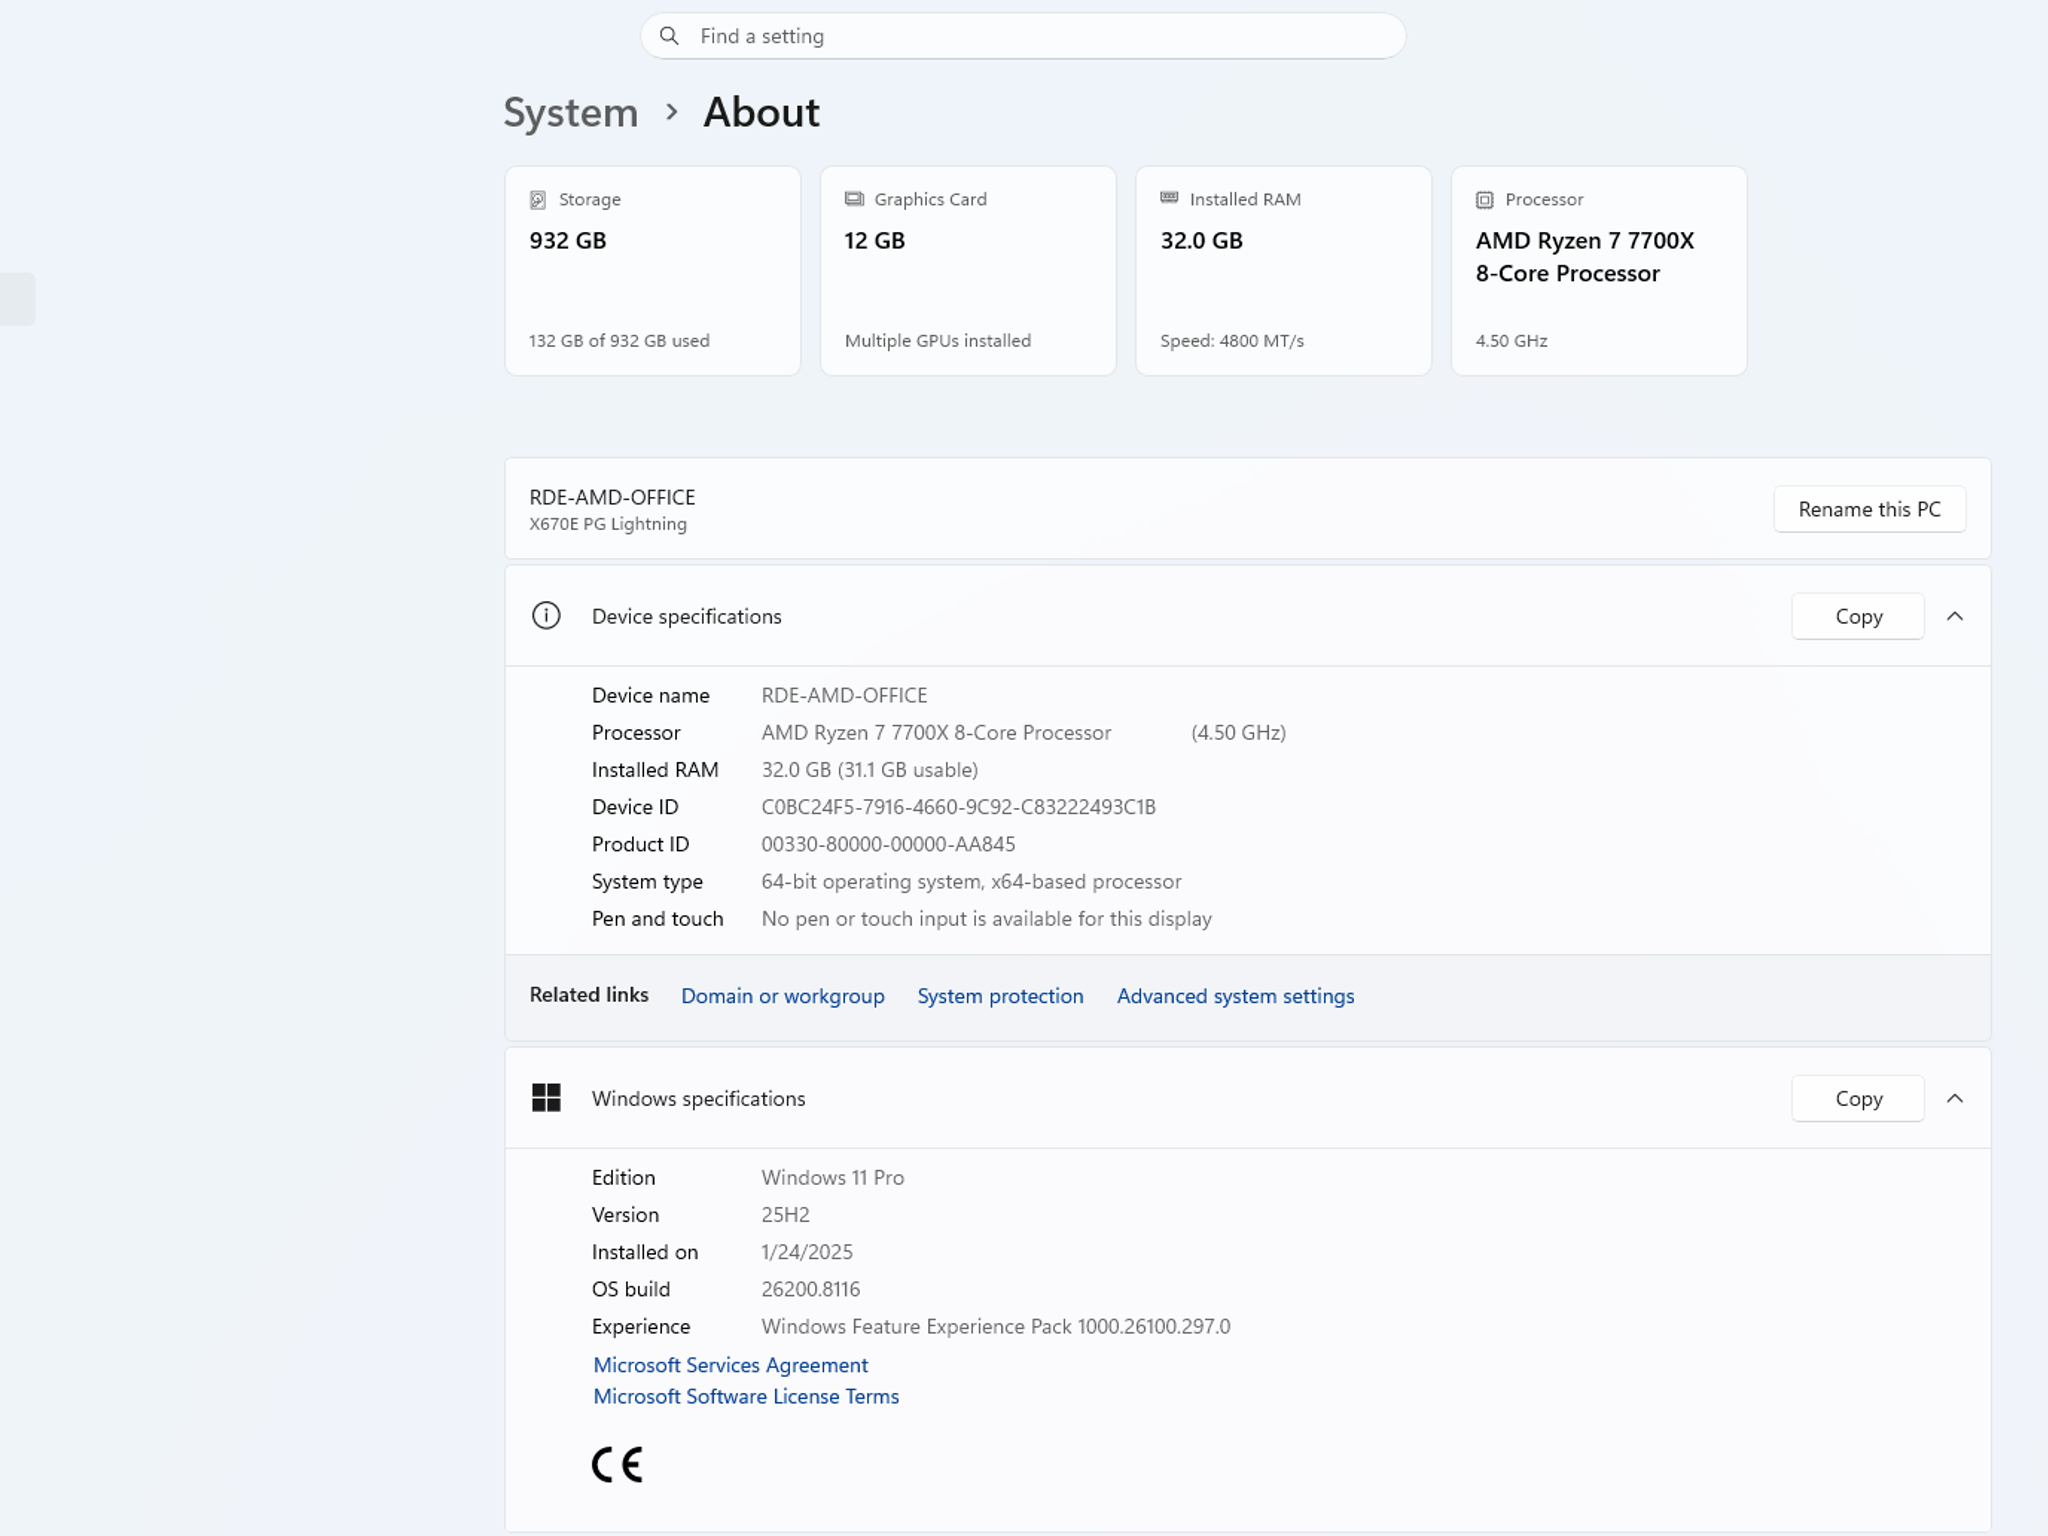This screenshot has width=2048, height=1536.
Task: Click the Processor card chip icon
Action: coord(1485,200)
